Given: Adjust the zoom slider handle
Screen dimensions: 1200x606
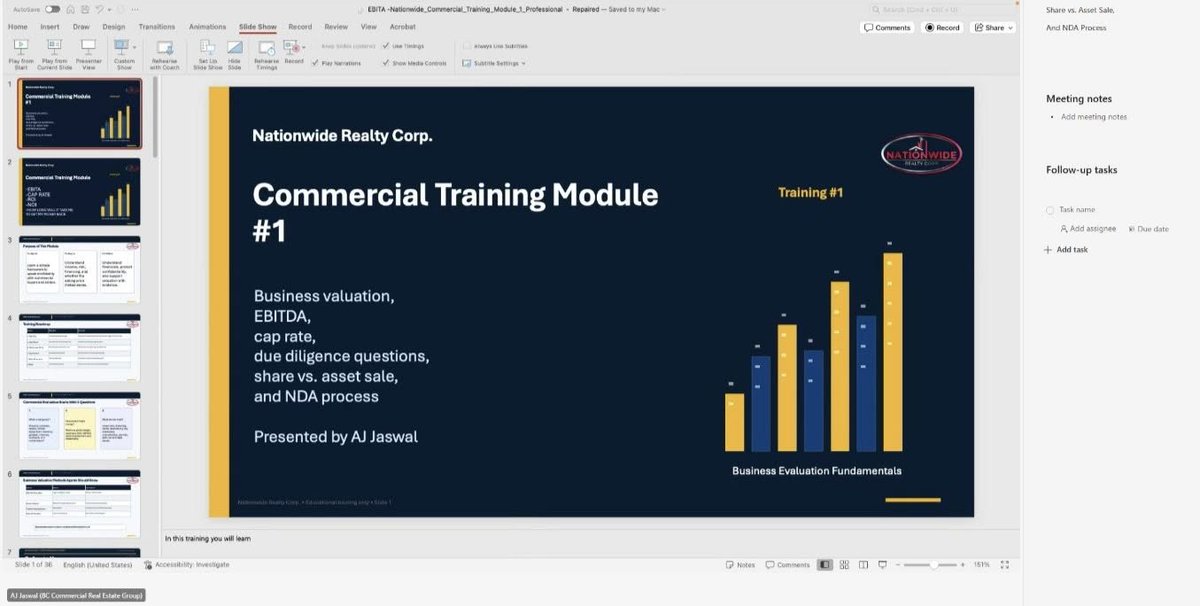Looking at the screenshot, I should click(x=934, y=565).
